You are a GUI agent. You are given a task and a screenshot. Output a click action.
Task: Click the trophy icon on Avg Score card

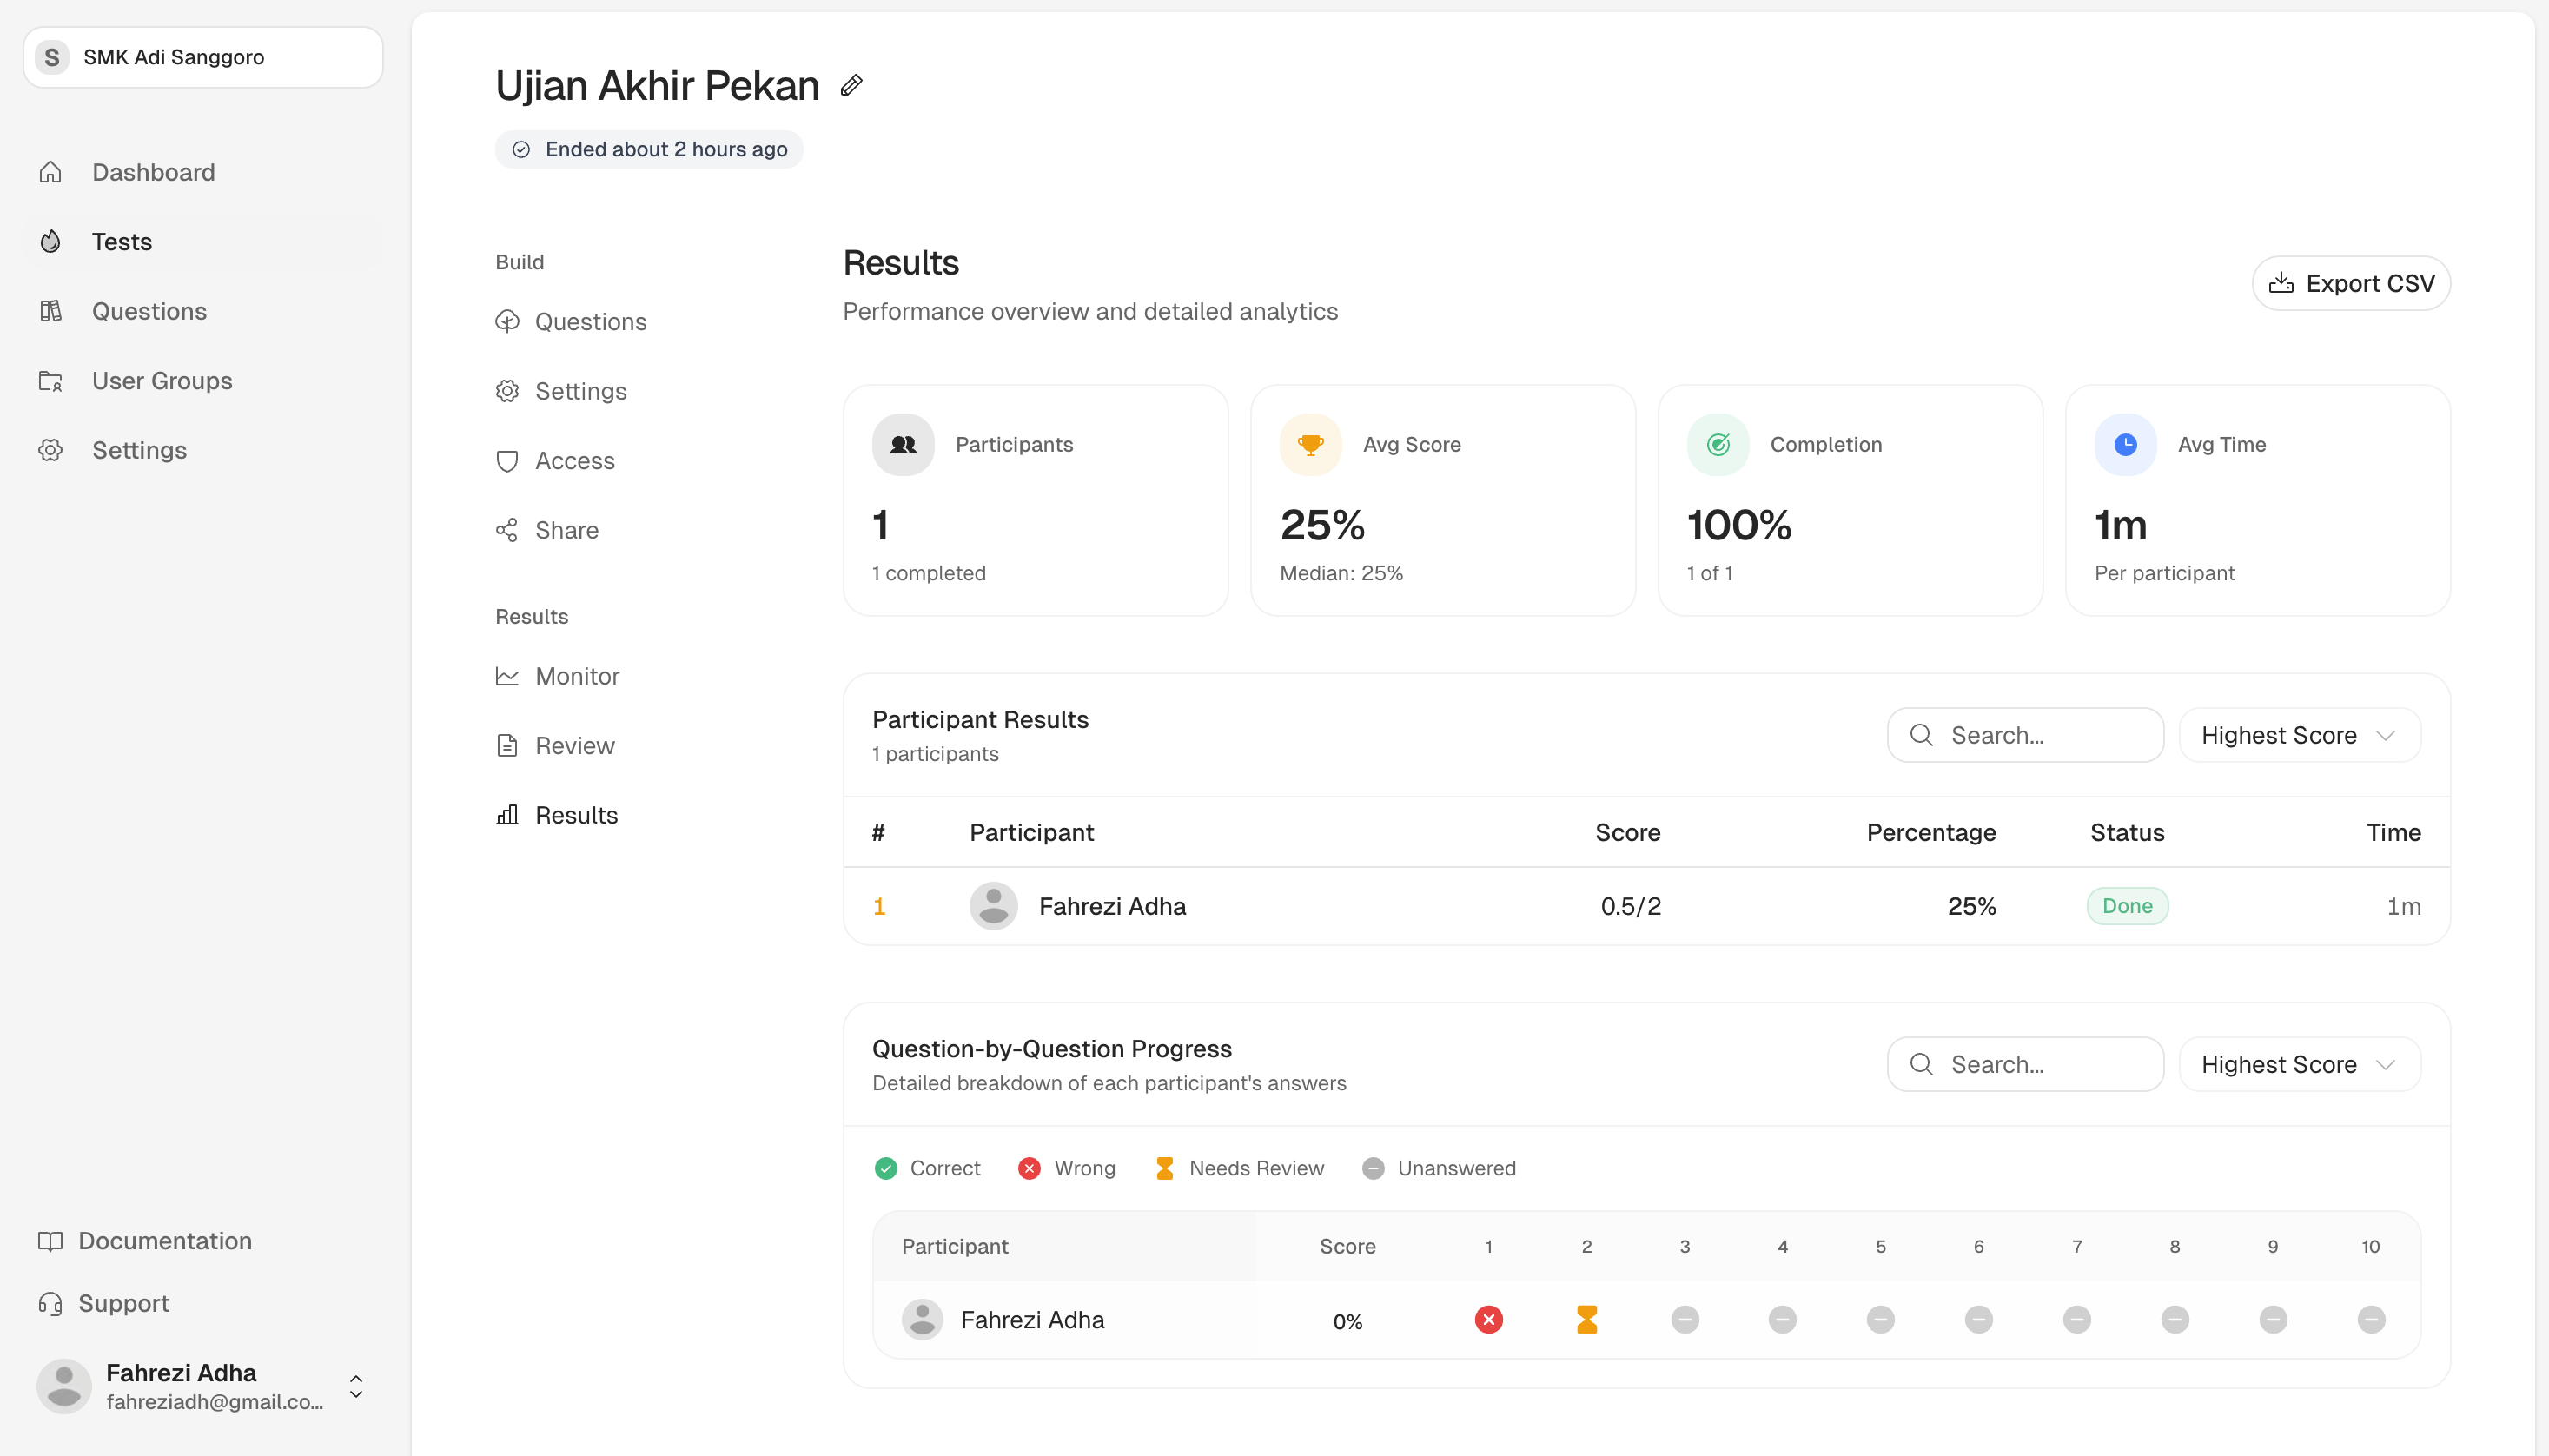[1309, 443]
